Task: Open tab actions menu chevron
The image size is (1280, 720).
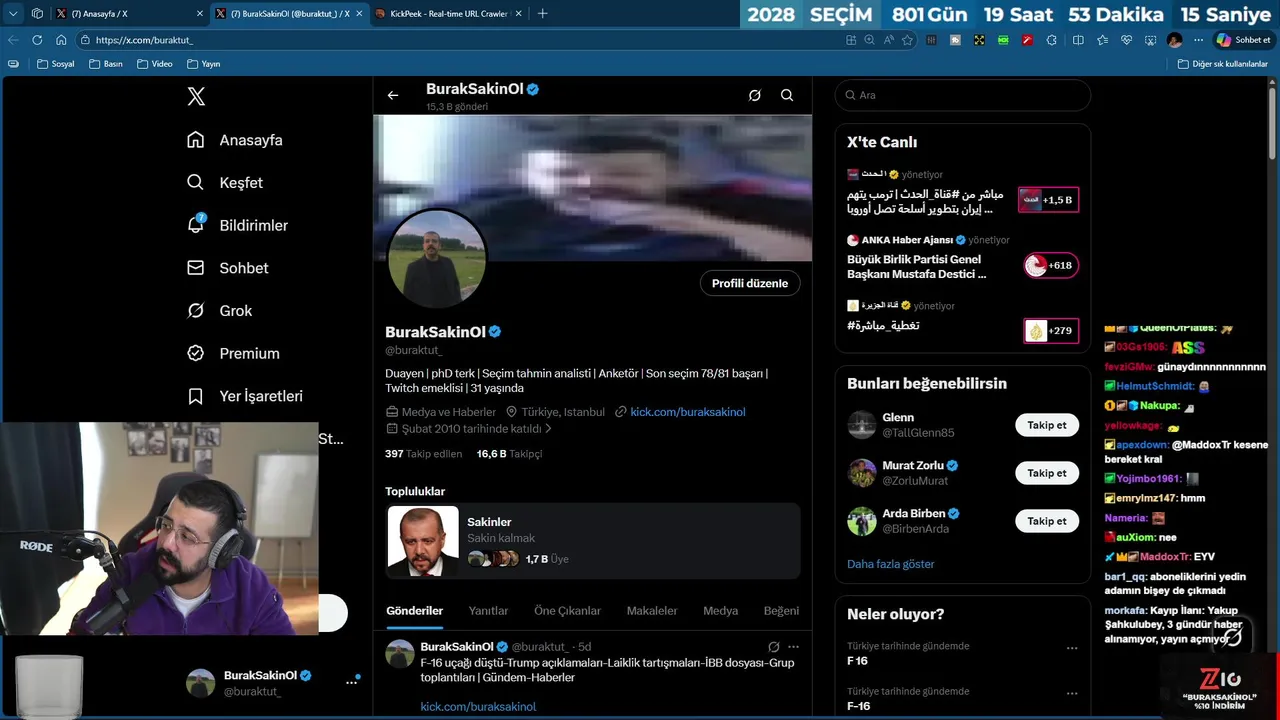Action: [x=14, y=14]
